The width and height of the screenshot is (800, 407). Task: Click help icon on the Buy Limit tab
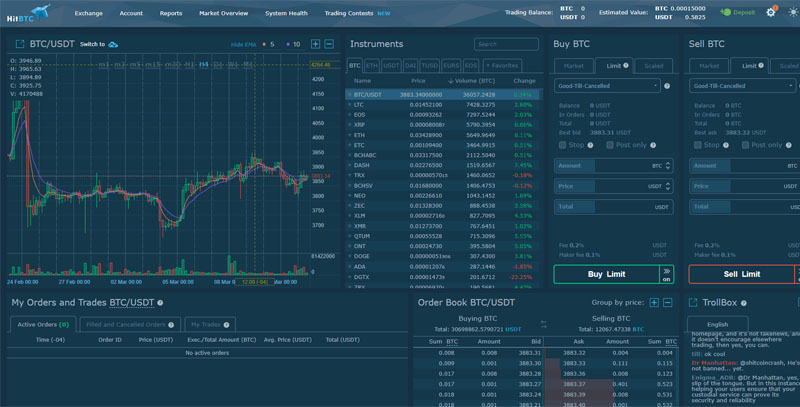pyautogui.click(x=626, y=65)
